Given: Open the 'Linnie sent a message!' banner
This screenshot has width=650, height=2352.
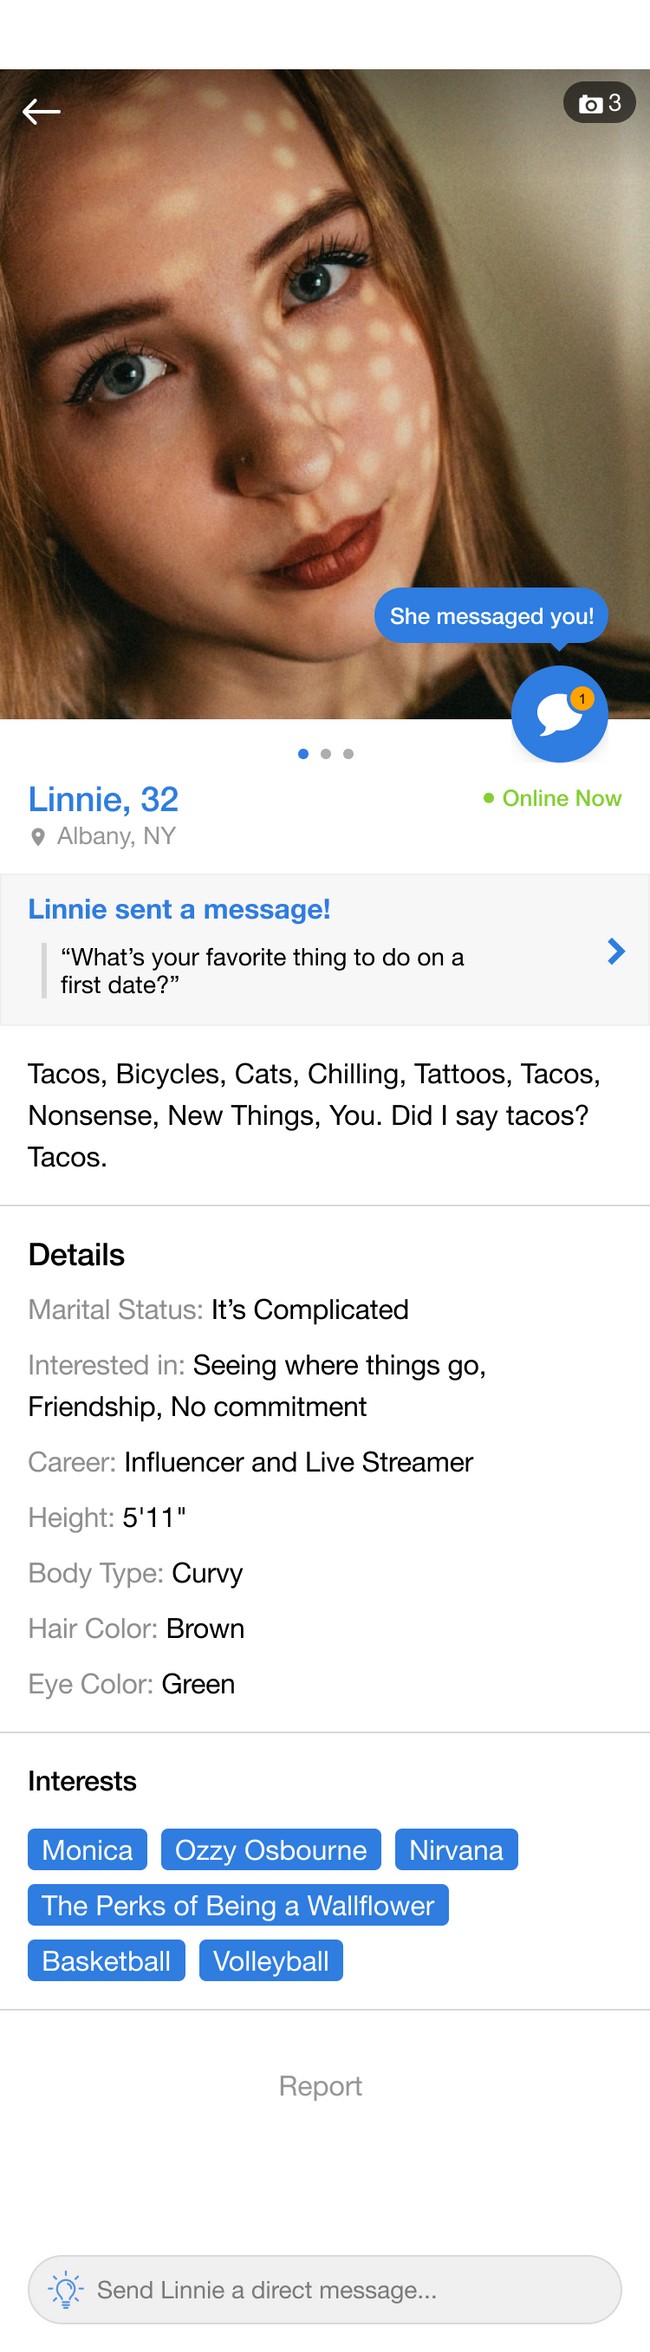Looking at the screenshot, I should point(325,949).
